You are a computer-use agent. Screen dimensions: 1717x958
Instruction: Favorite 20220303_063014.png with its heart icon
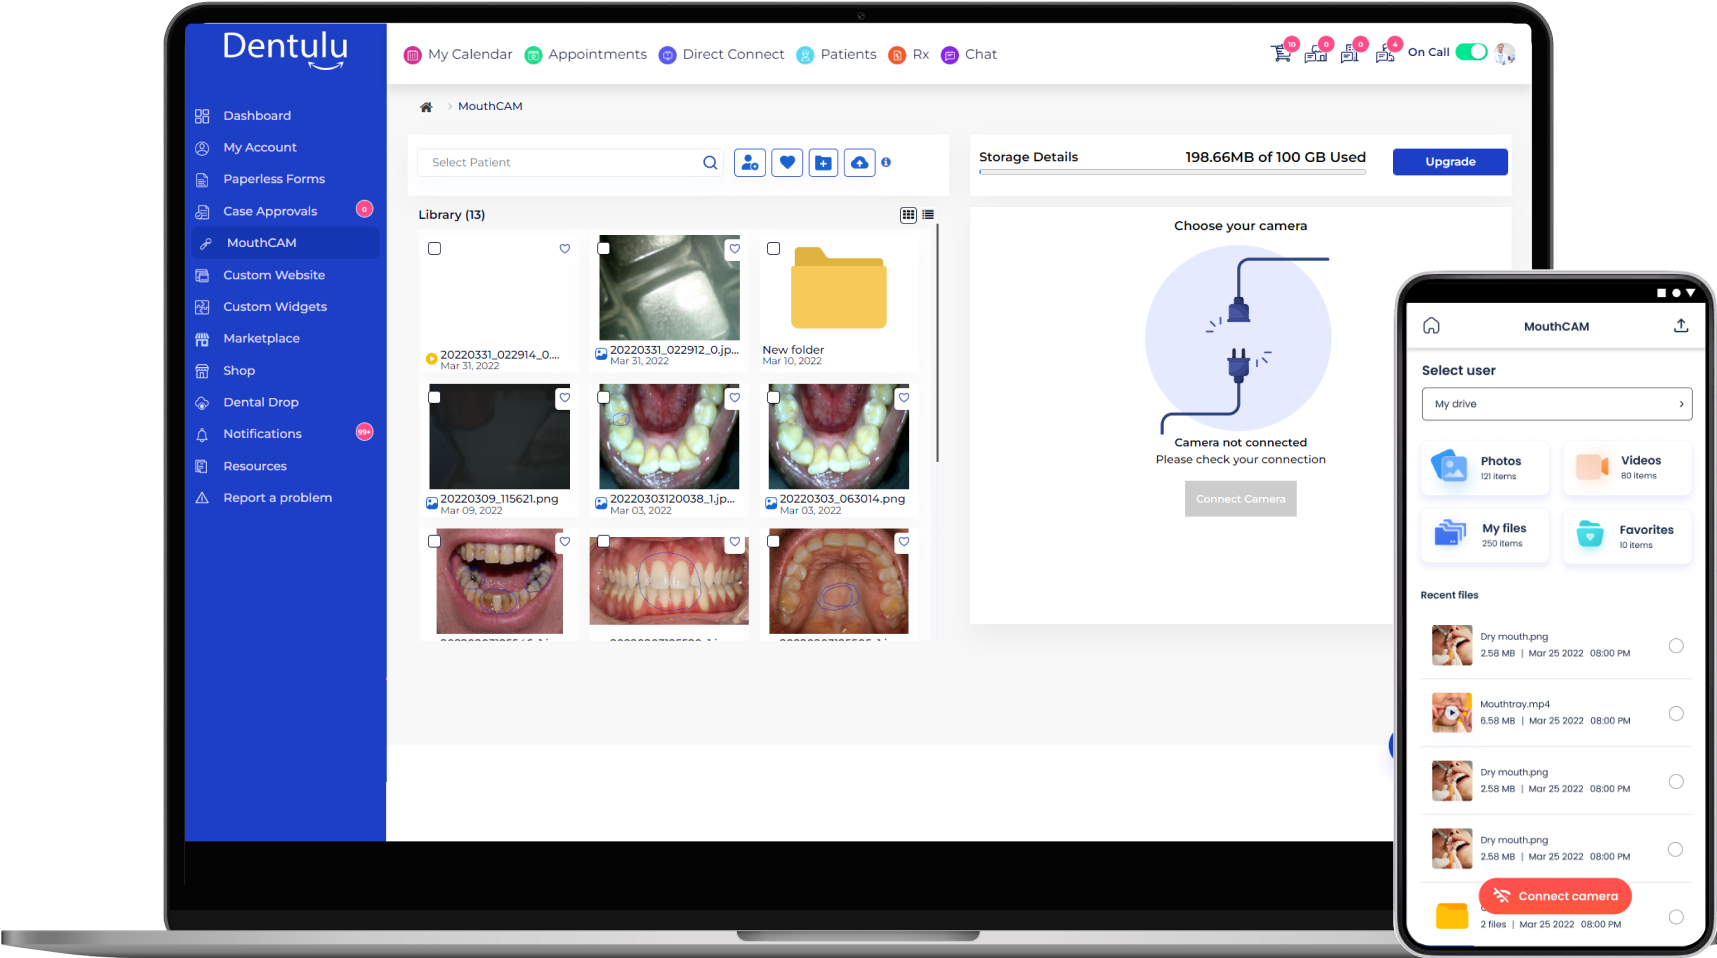point(904,398)
